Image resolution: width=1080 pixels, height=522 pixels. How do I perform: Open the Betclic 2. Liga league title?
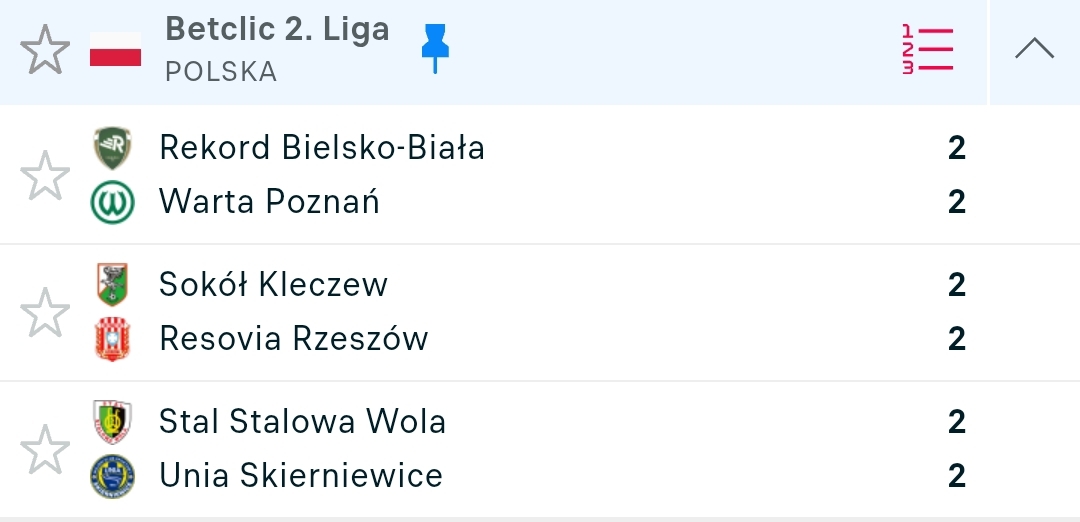click(277, 29)
